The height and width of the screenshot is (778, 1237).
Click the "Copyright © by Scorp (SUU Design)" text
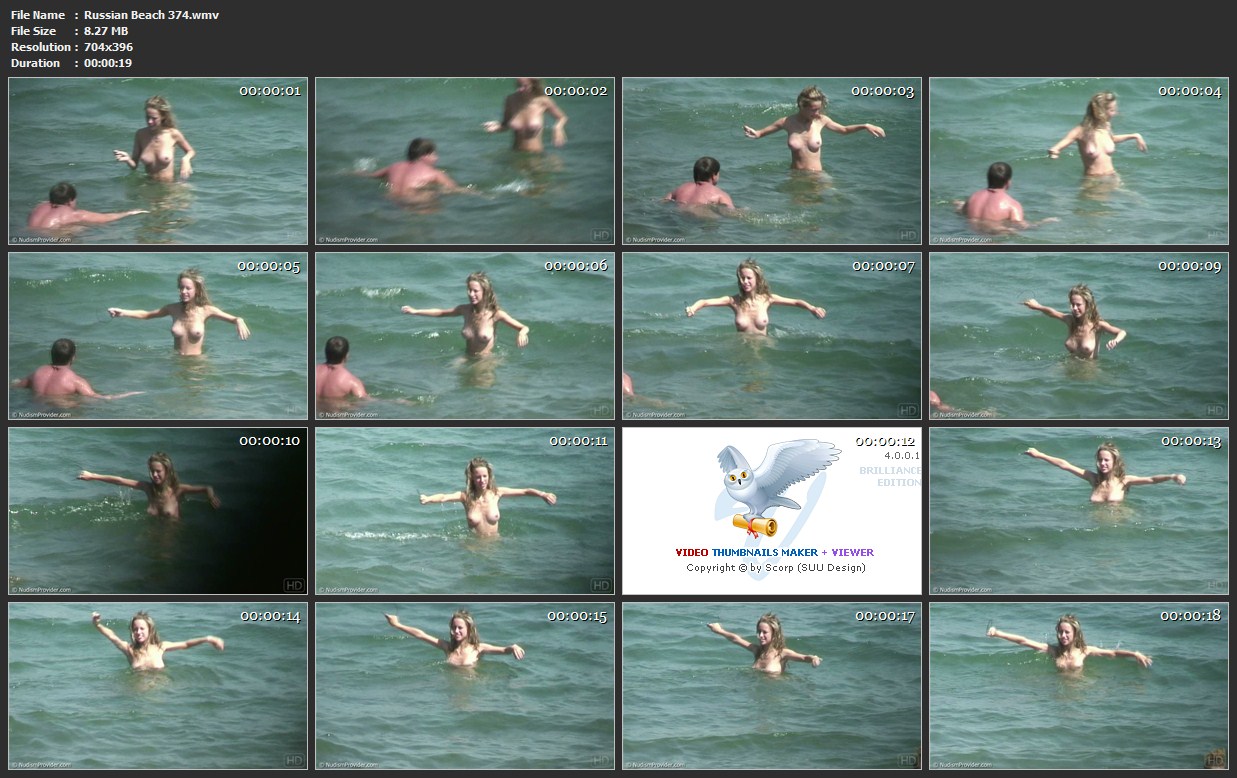click(775, 568)
